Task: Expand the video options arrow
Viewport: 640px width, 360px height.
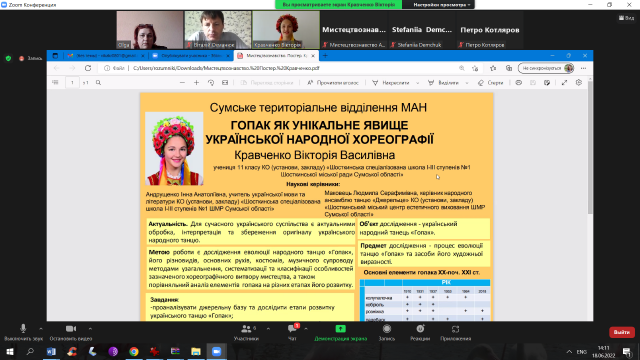Action: tap(90, 329)
